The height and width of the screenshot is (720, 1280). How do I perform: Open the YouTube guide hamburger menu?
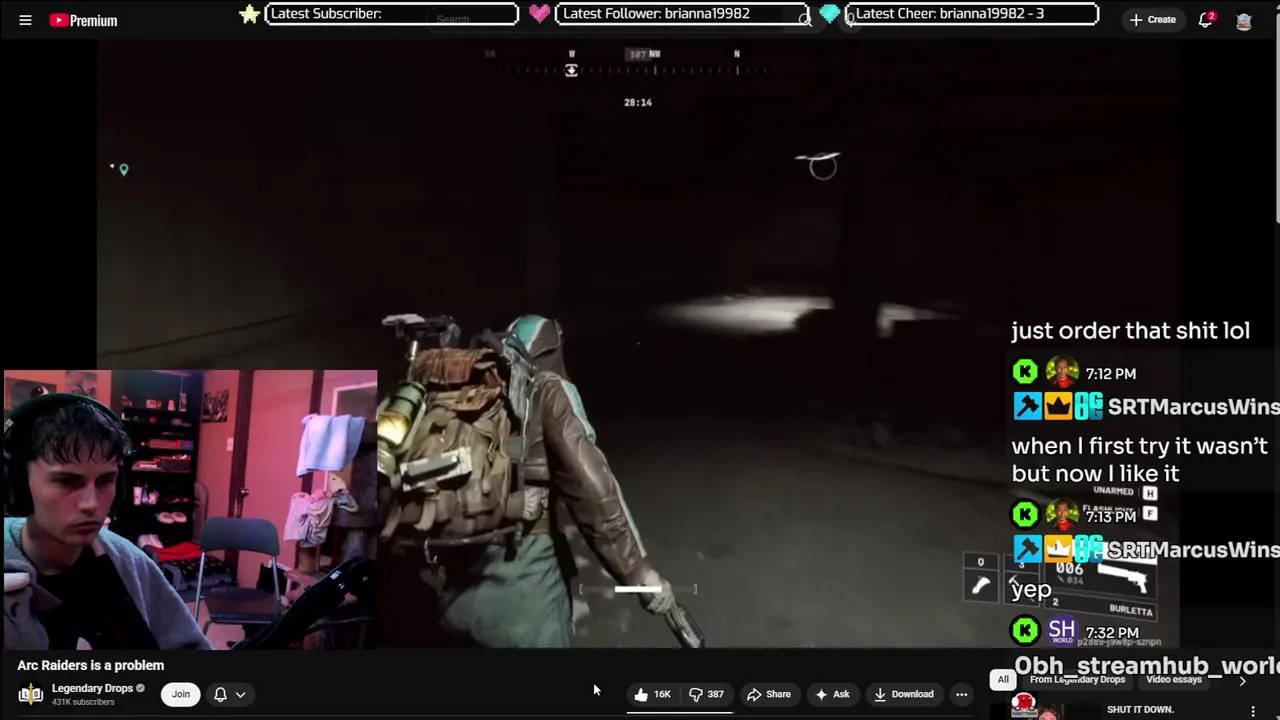coord(25,20)
